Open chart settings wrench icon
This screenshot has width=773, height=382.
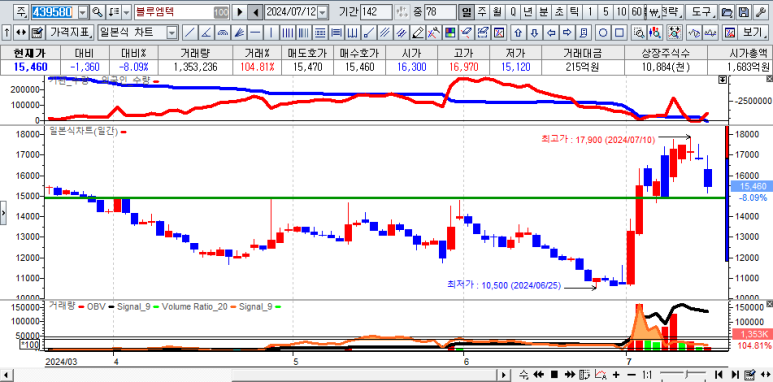(763, 12)
